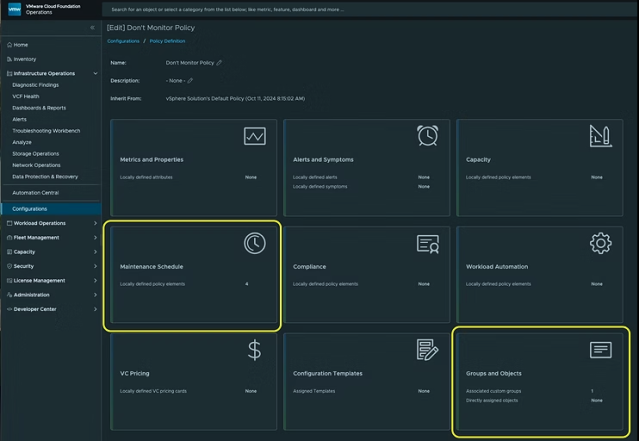Expand License Management chevron
Image resolution: width=639 pixels, height=441 pixels.
[95, 280]
